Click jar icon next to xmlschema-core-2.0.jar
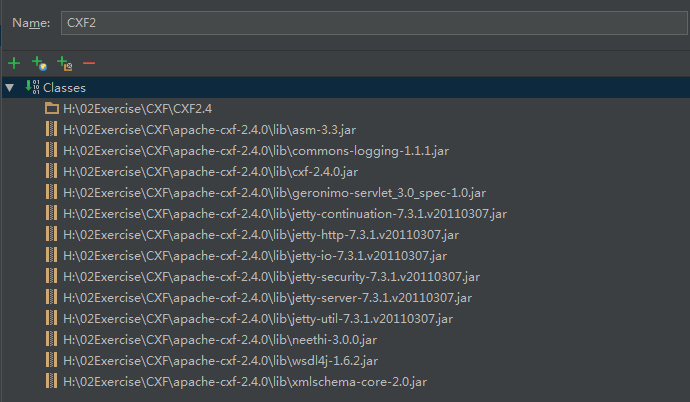The width and height of the screenshot is (690, 402). pyautogui.click(x=51, y=381)
